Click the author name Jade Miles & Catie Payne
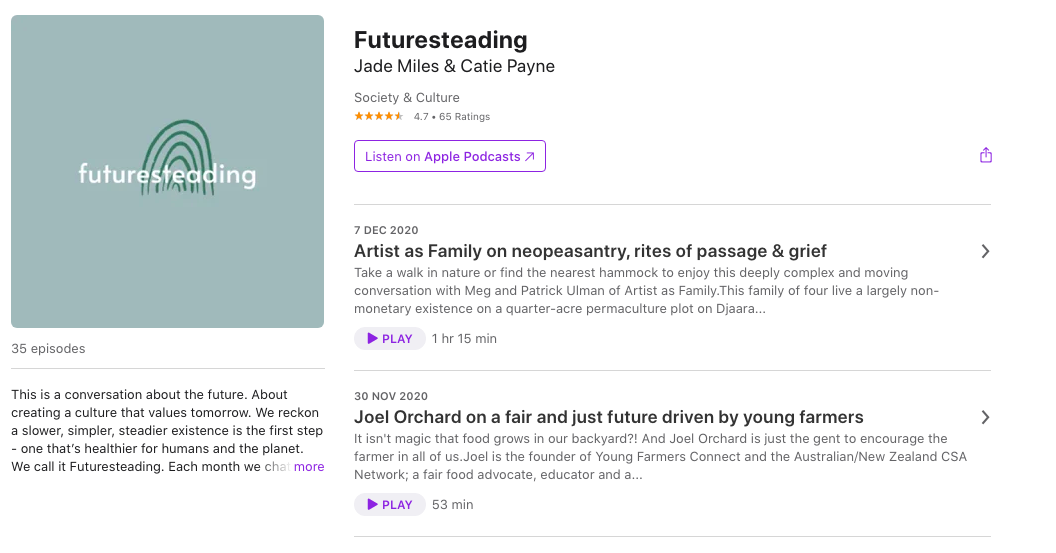The height and width of the screenshot is (553, 1056). [x=454, y=67]
